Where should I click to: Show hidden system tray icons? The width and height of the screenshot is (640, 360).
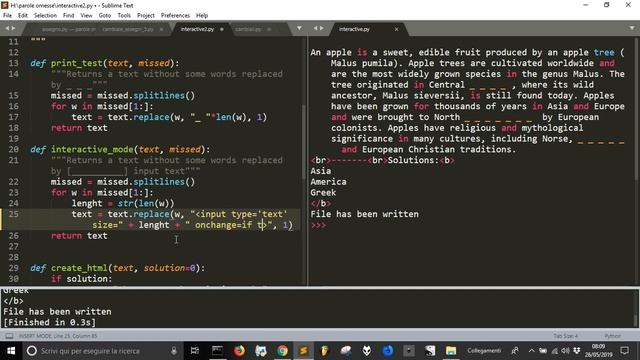(x=531, y=351)
